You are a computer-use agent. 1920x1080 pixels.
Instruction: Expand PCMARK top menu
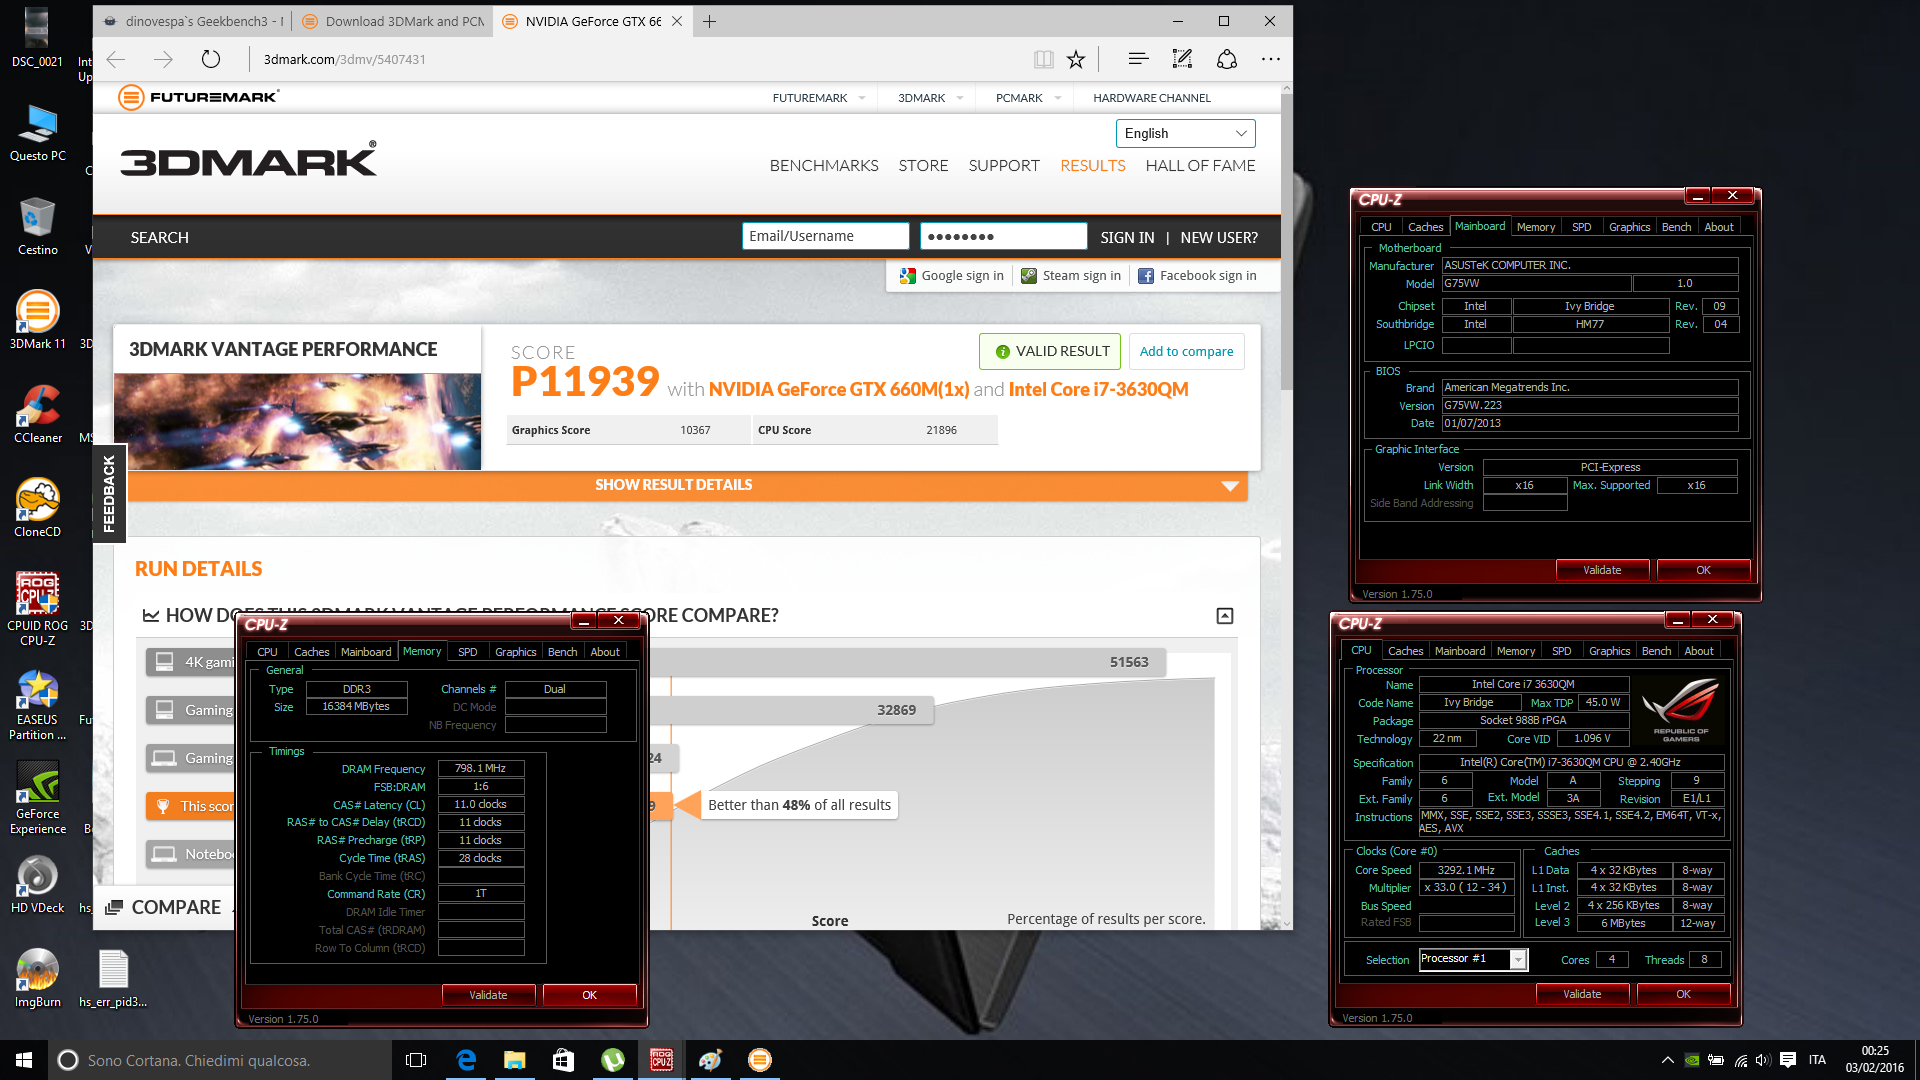coord(1028,98)
